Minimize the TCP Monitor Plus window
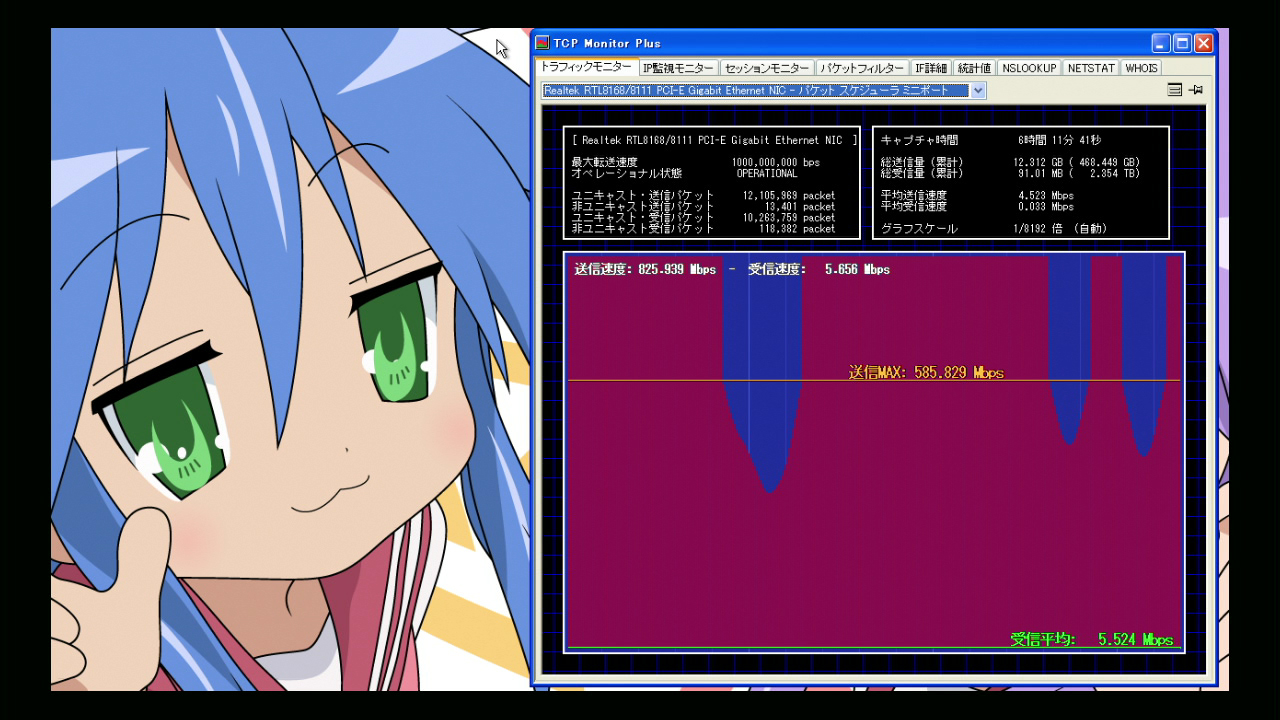The width and height of the screenshot is (1280, 720). pos(1160,43)
